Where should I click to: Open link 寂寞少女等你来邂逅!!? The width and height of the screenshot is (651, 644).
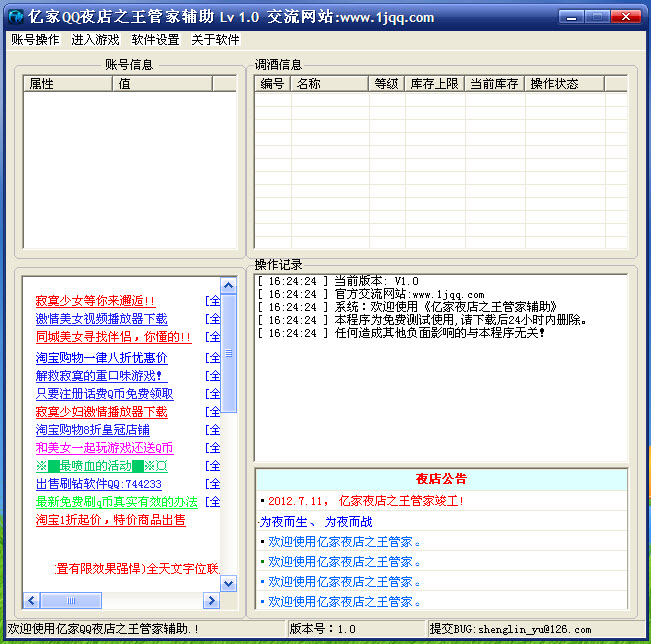95,301
